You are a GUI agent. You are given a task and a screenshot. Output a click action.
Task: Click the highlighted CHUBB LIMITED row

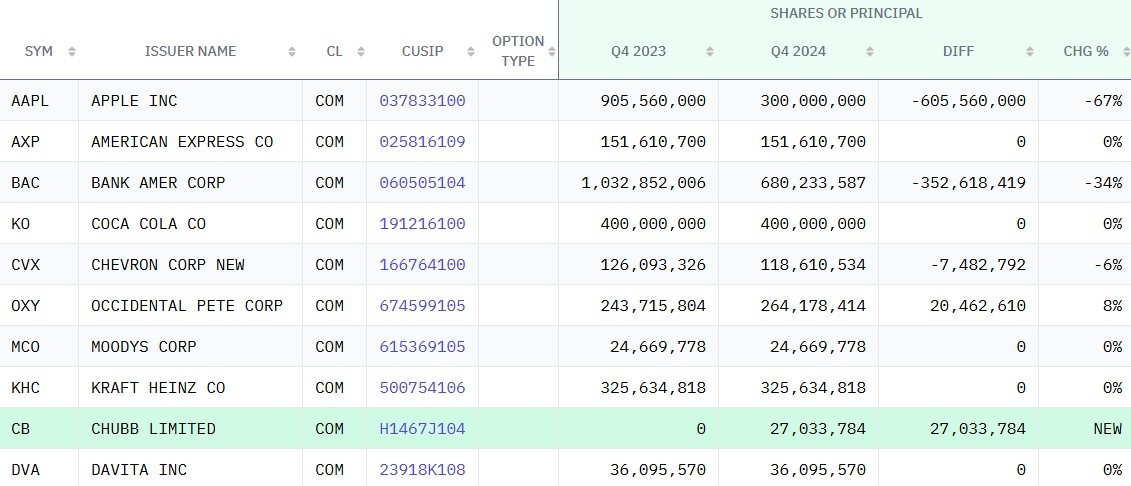click(153, 429)
